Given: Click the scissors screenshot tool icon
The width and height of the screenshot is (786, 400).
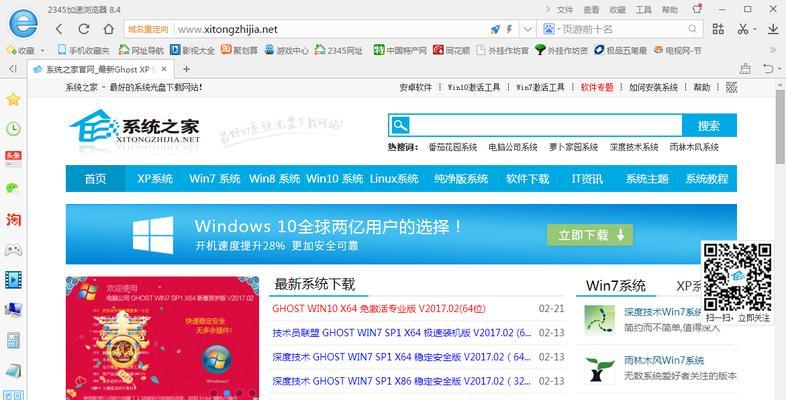Looking at the screenshot, I should pyautogui.click(x=743, y=29).
